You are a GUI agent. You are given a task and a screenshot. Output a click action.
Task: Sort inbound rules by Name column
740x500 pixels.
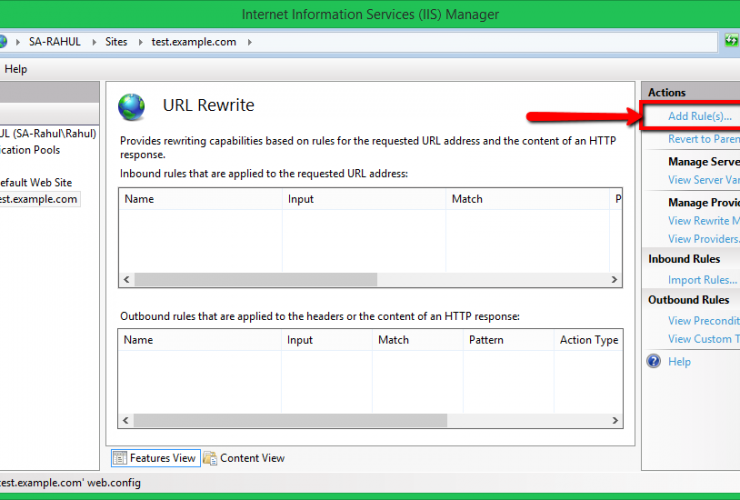(x=200, y=199)
